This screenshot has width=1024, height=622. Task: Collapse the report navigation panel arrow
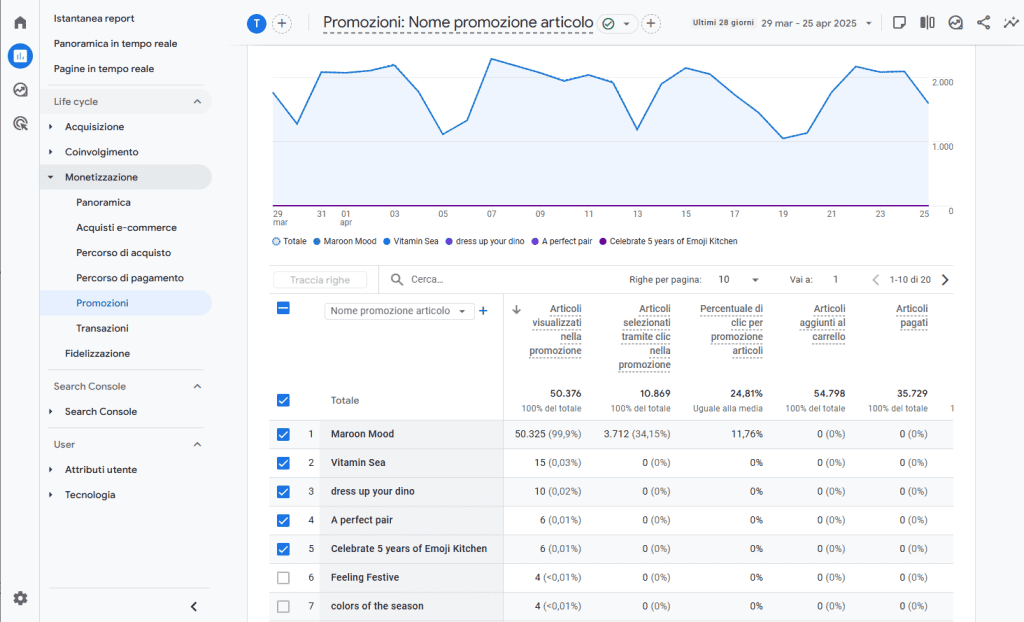point(193,606)
